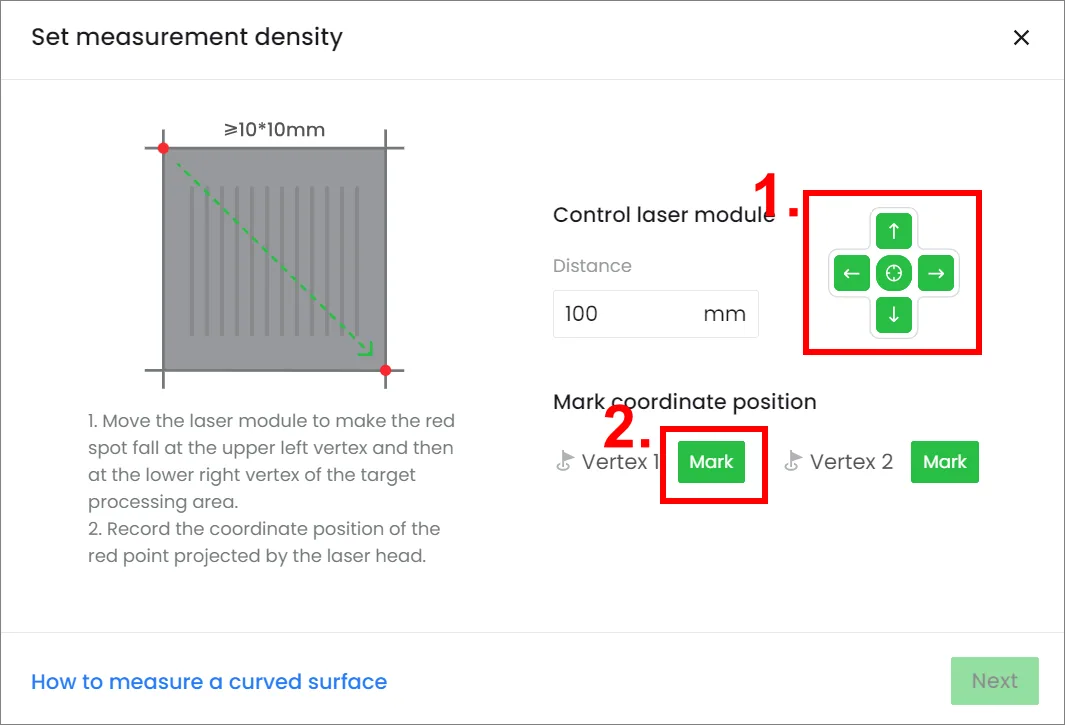
Task: Click the Vertex 1 flag icon
Action: point(564,461)
